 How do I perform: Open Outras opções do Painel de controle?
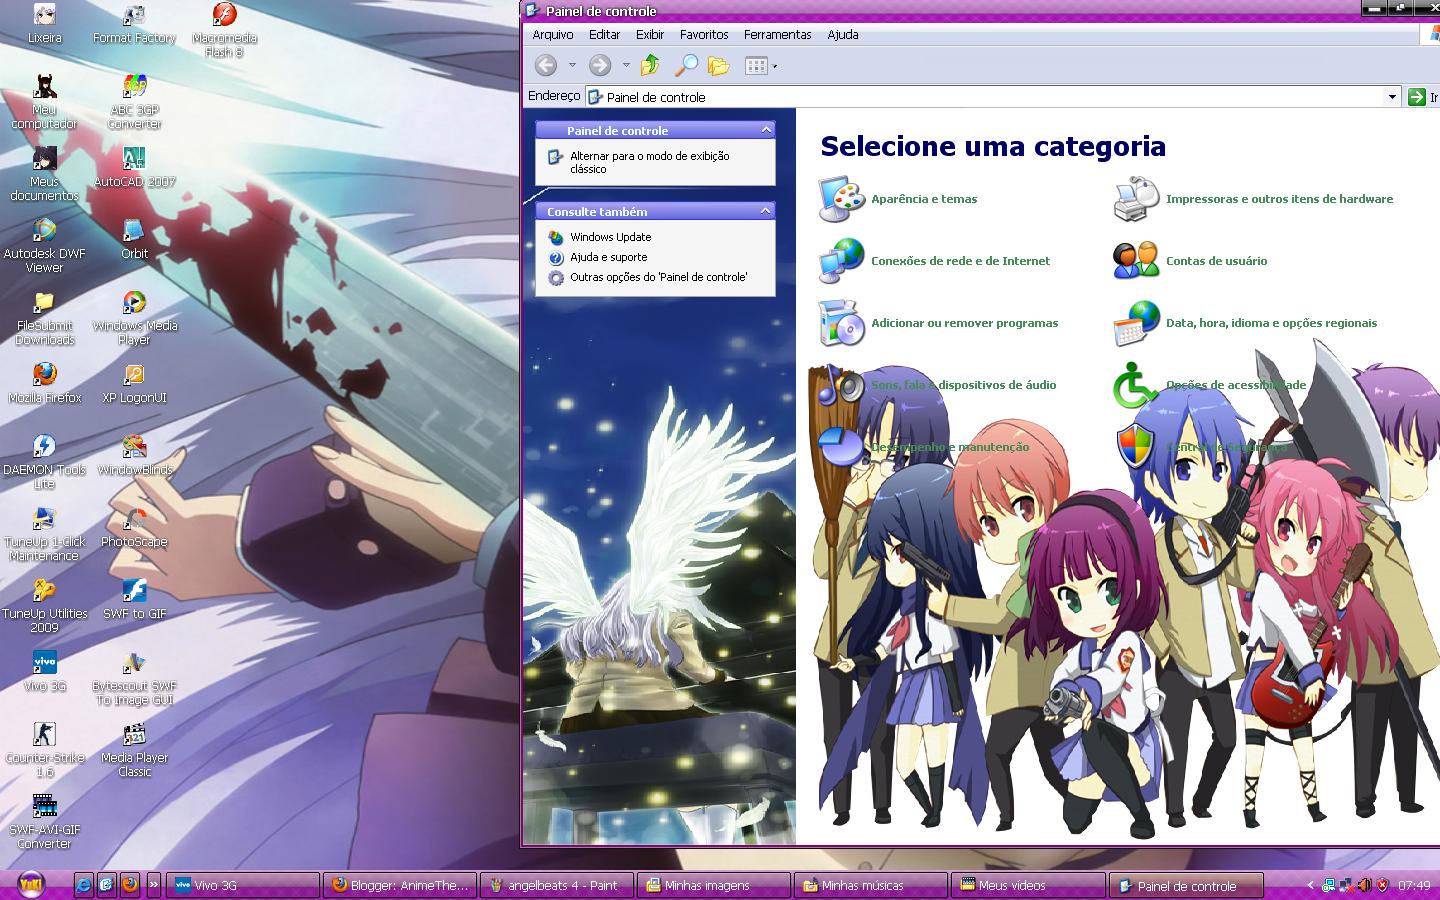[658, 277]
